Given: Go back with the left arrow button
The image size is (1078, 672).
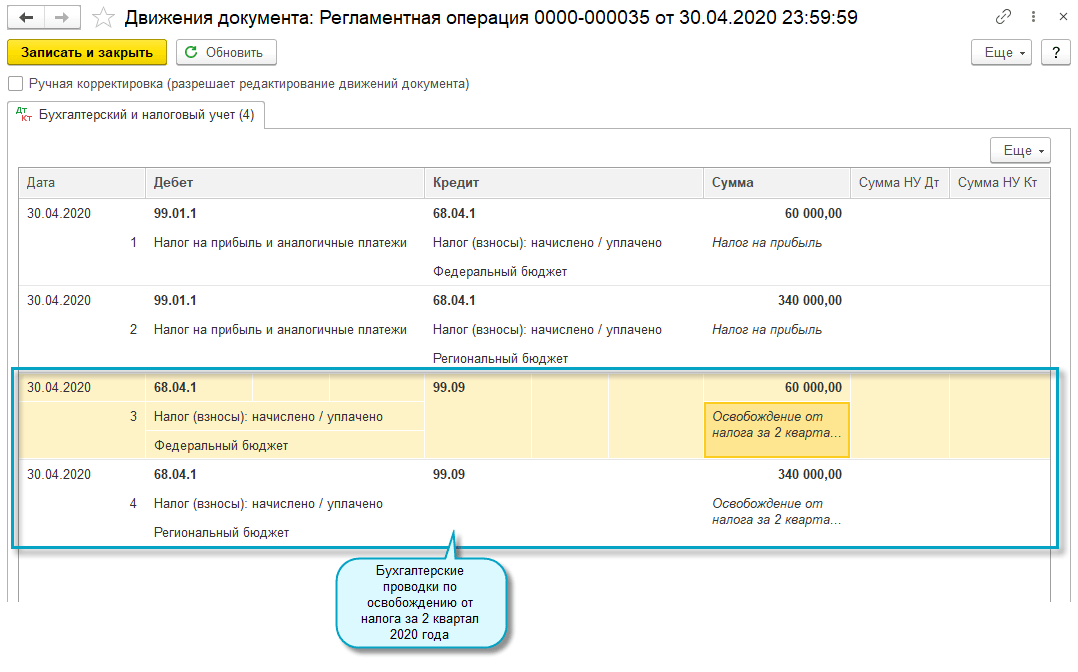Looking at the screenshot, I should click(x=26, y=18).
